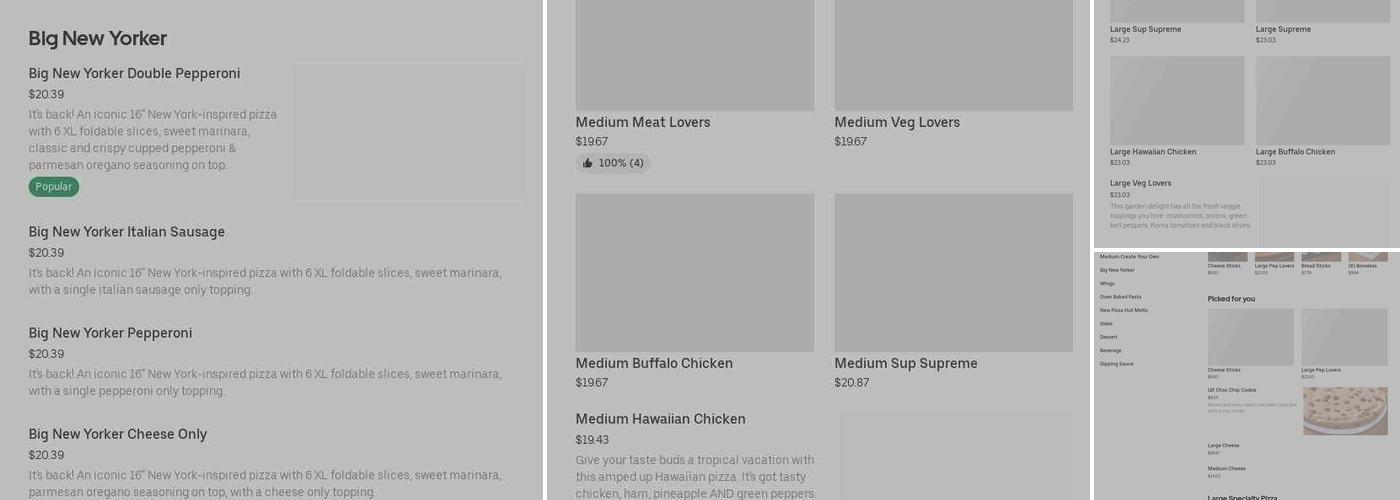
Task: Click the Ult Choc Chip Cookie photo
Action: tap(1344, 410)
